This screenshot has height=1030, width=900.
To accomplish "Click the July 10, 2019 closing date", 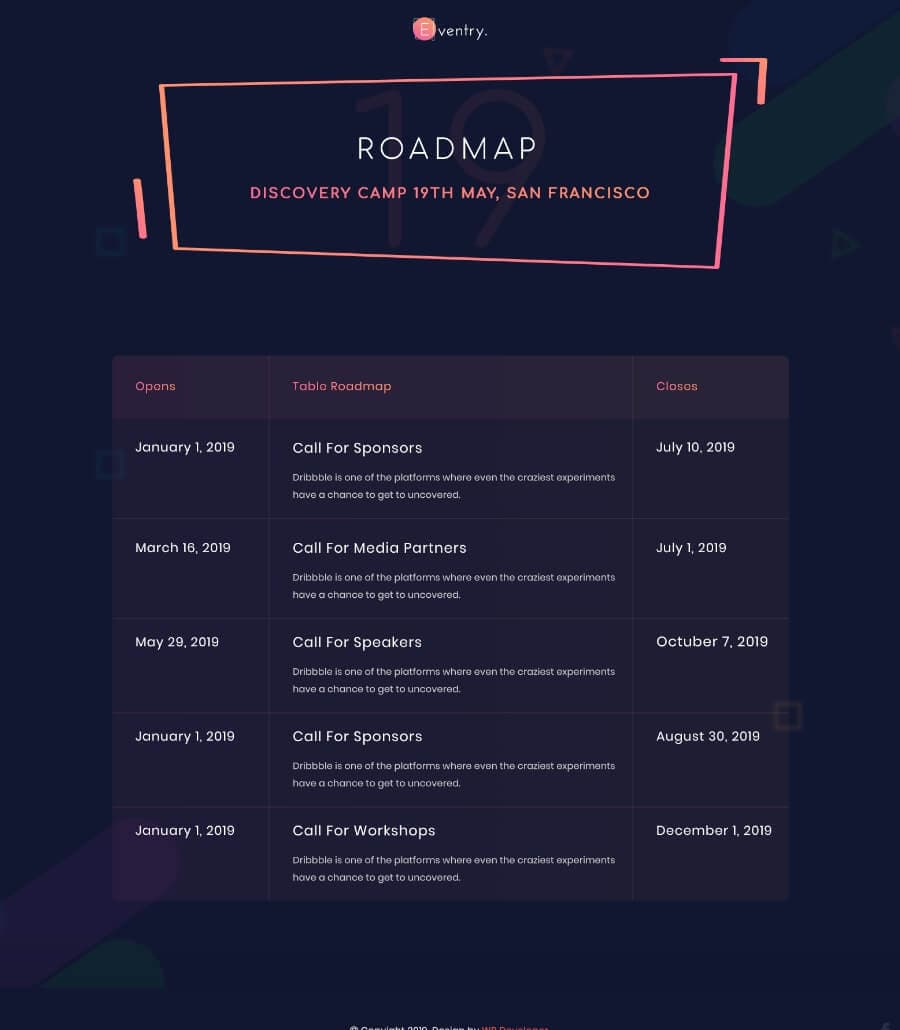I will coord(695,448).
